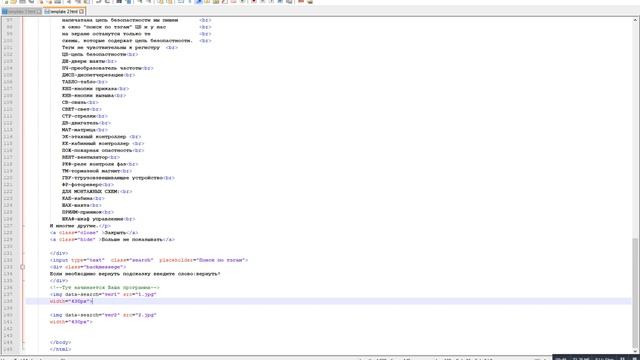Click the 'ПОЖ-пожарная опасность' line
Screen dimensions: 640x360
102,151
